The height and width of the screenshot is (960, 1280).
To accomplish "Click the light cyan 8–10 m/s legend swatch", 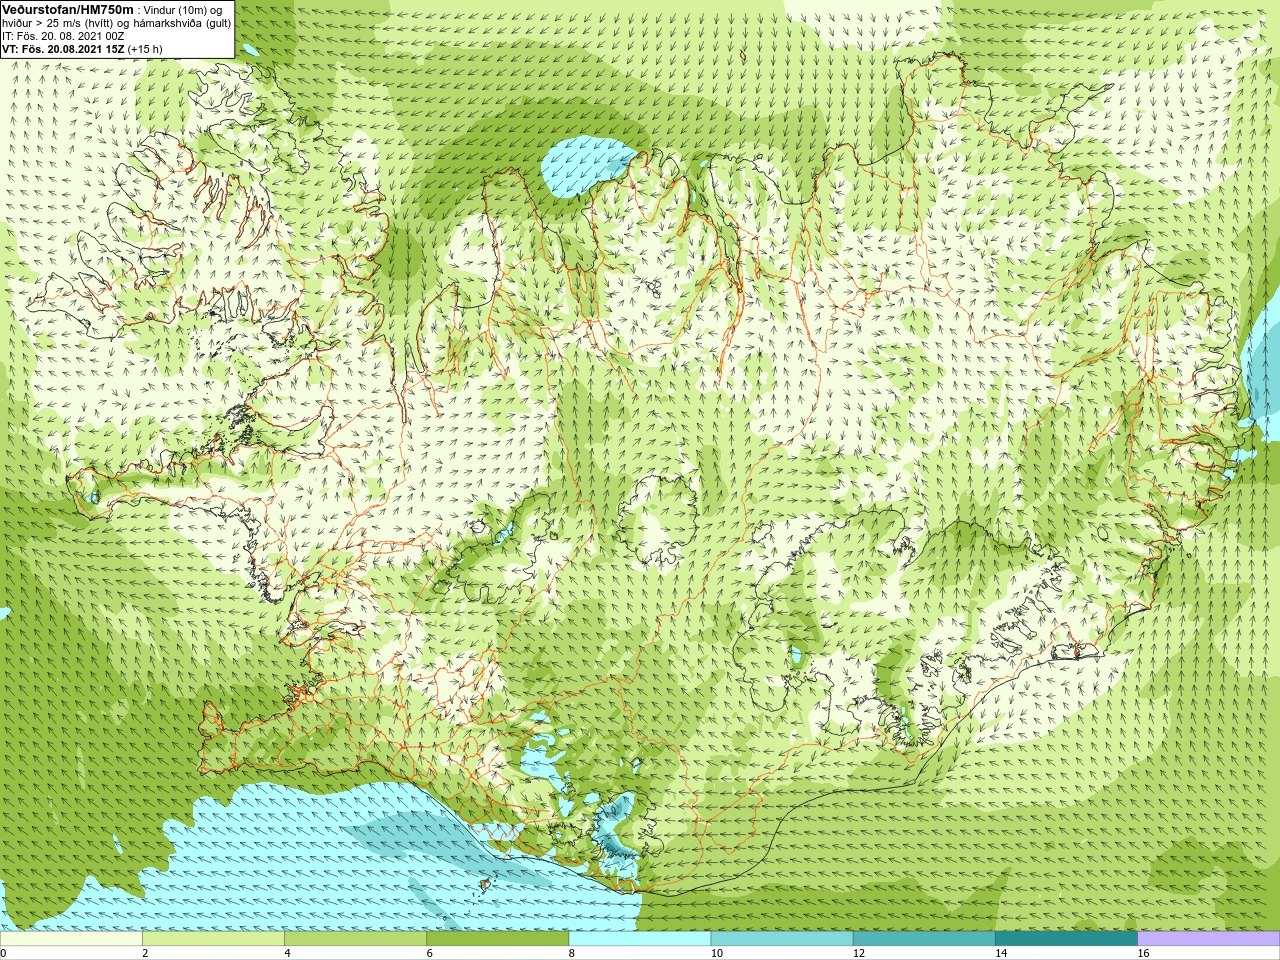I will point(639,939).
